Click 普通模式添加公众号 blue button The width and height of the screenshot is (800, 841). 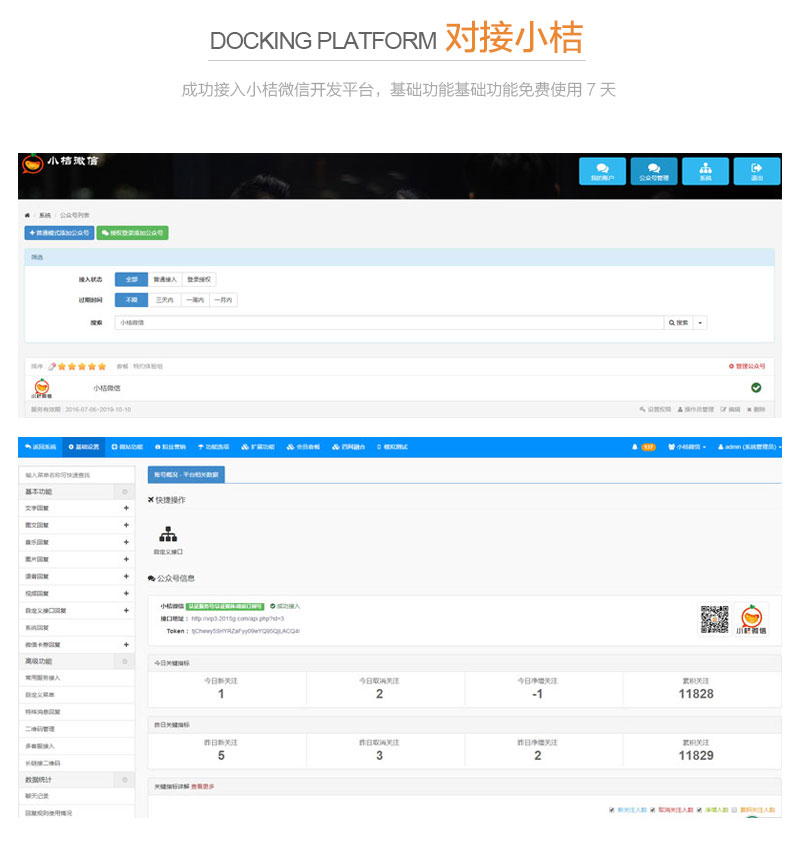(x=59, y=233)
